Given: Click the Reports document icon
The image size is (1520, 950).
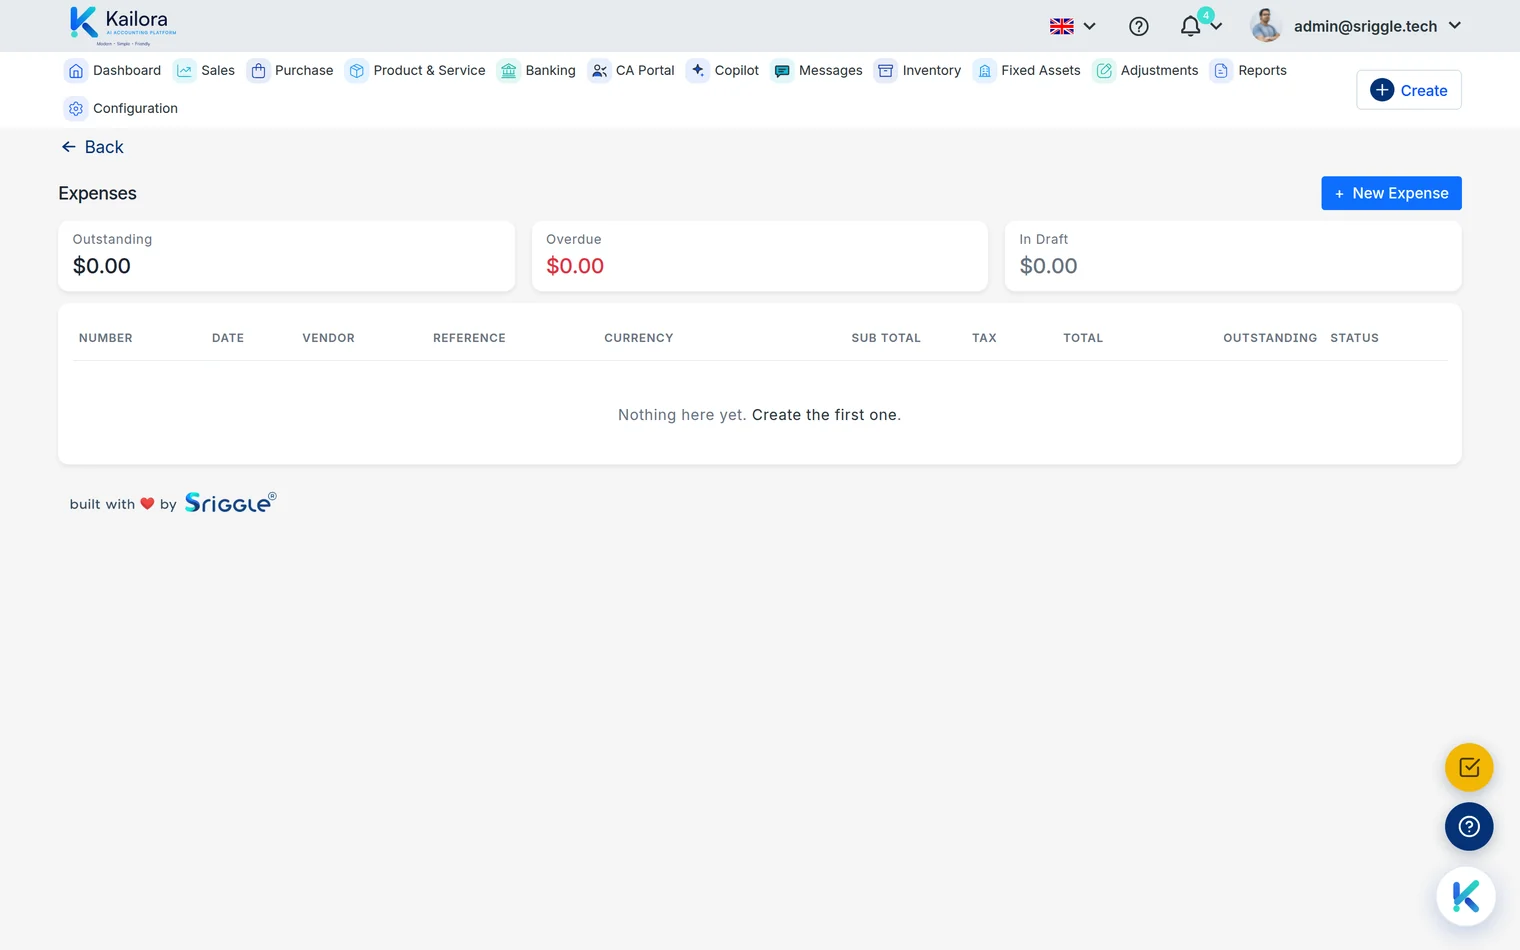Looking at the screenshot, I should 1221,71.
